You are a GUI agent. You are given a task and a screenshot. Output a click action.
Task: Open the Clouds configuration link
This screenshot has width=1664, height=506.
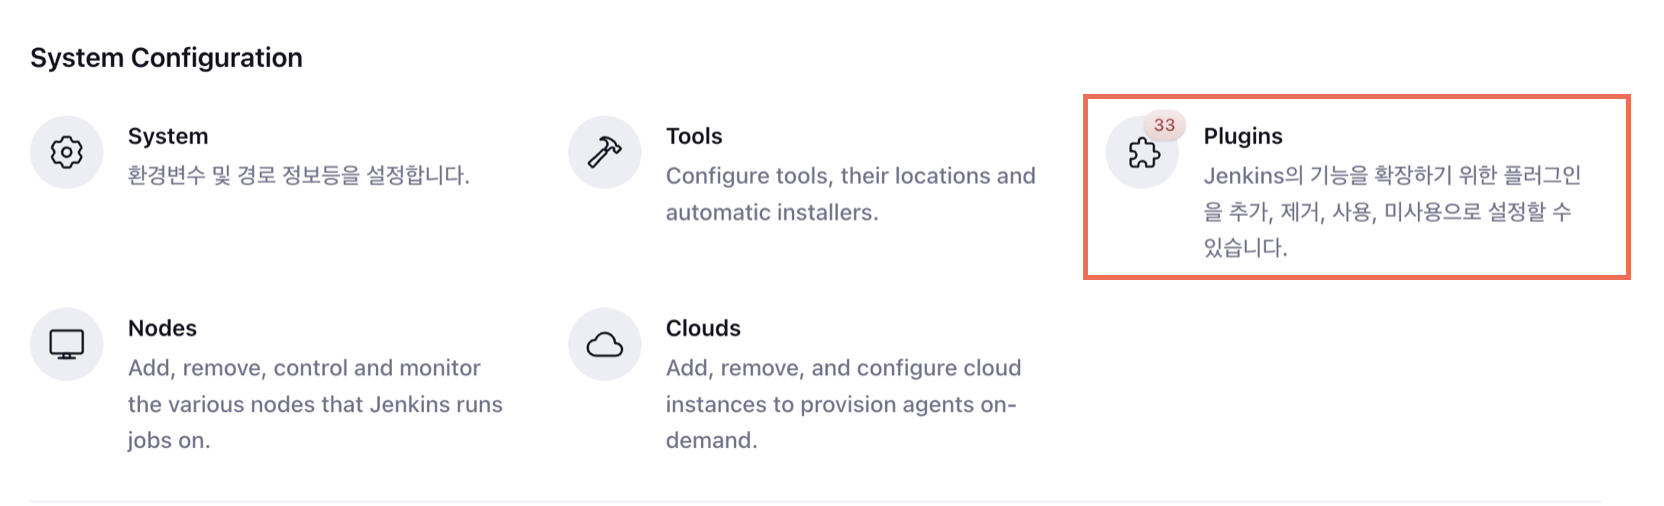[703, 328]
